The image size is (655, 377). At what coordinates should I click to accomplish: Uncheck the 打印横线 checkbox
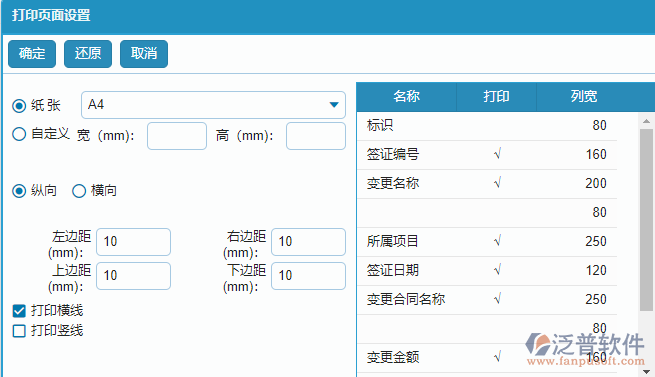pos(19,311)
